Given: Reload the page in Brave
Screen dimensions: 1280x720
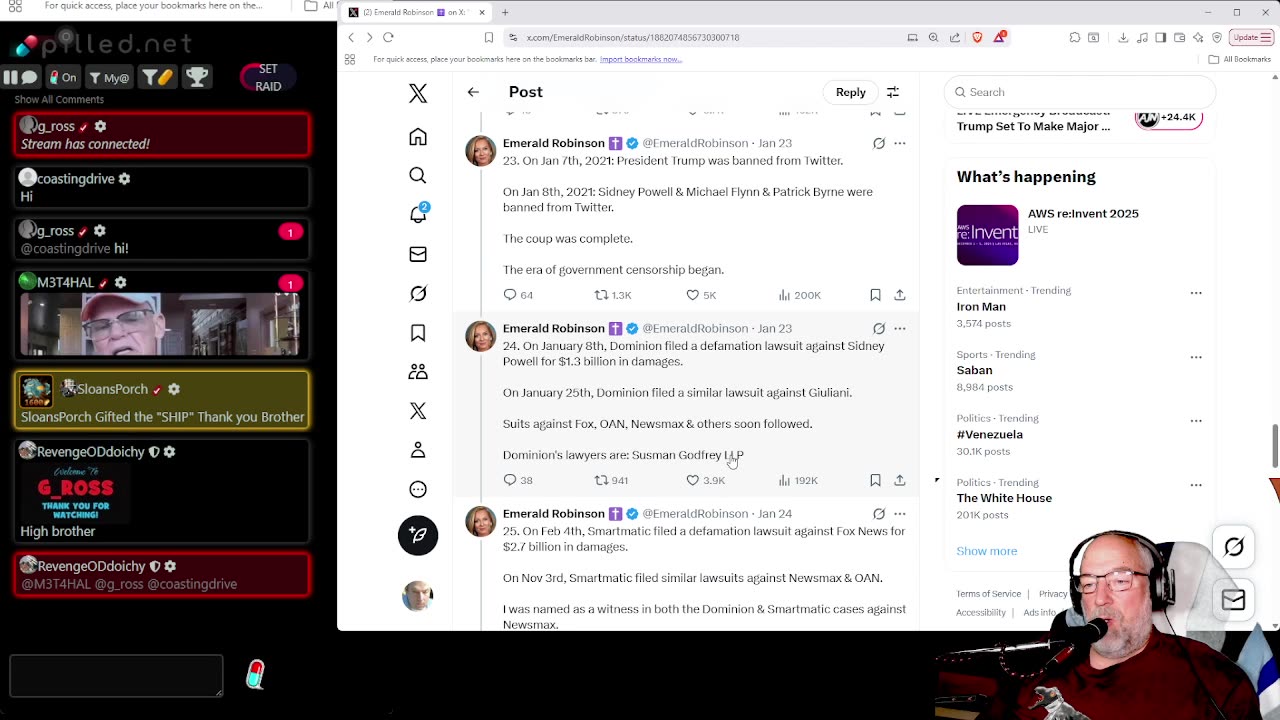Looking at the screenshot, I should pyautogui.click(x=388, y=37).
